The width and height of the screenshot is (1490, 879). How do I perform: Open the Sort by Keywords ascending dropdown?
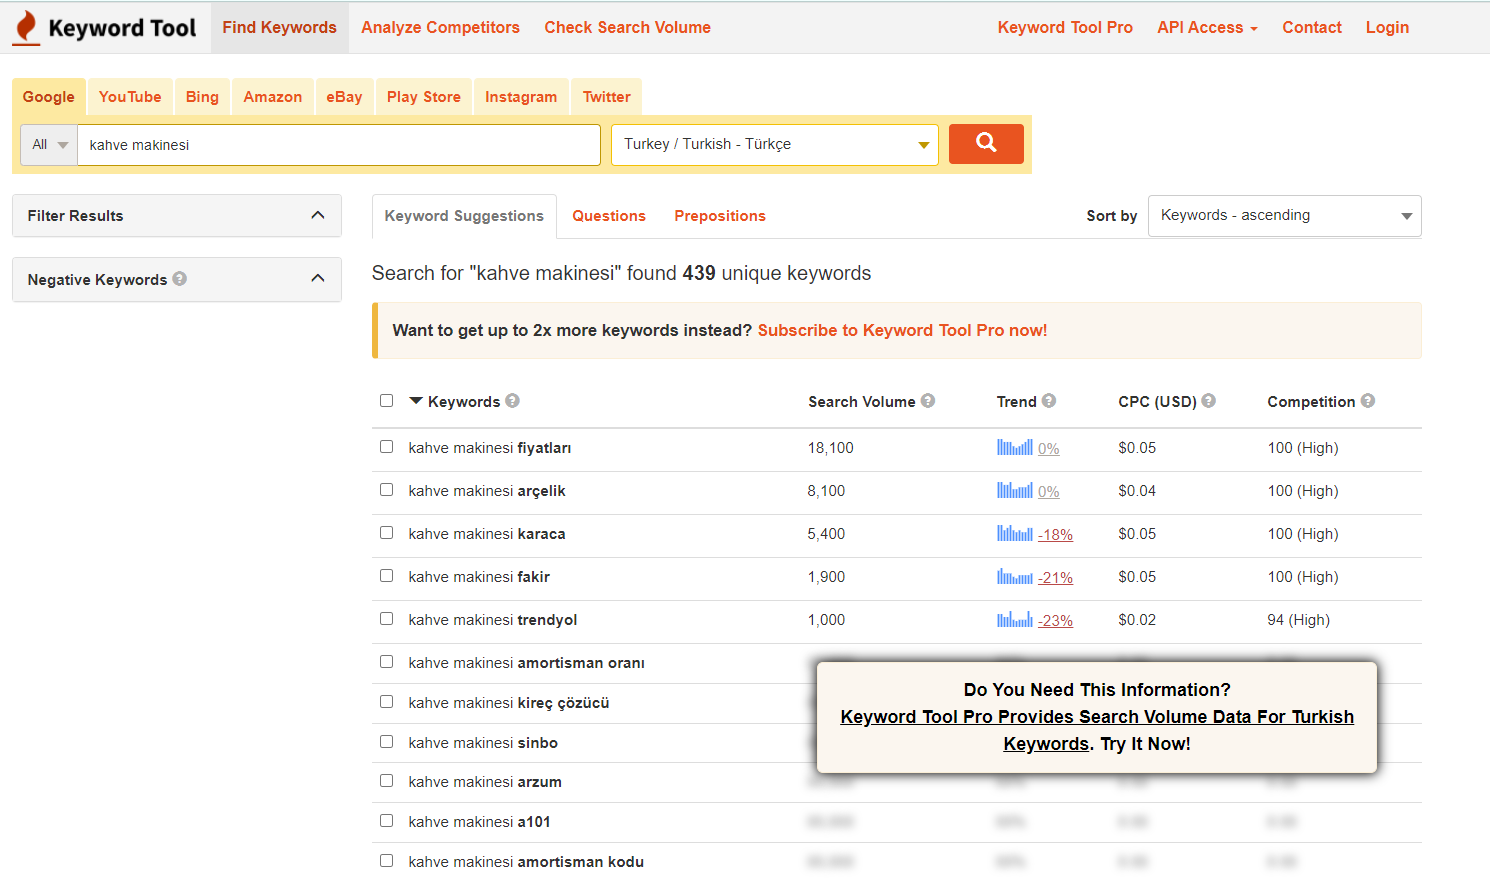(1285, 216)
